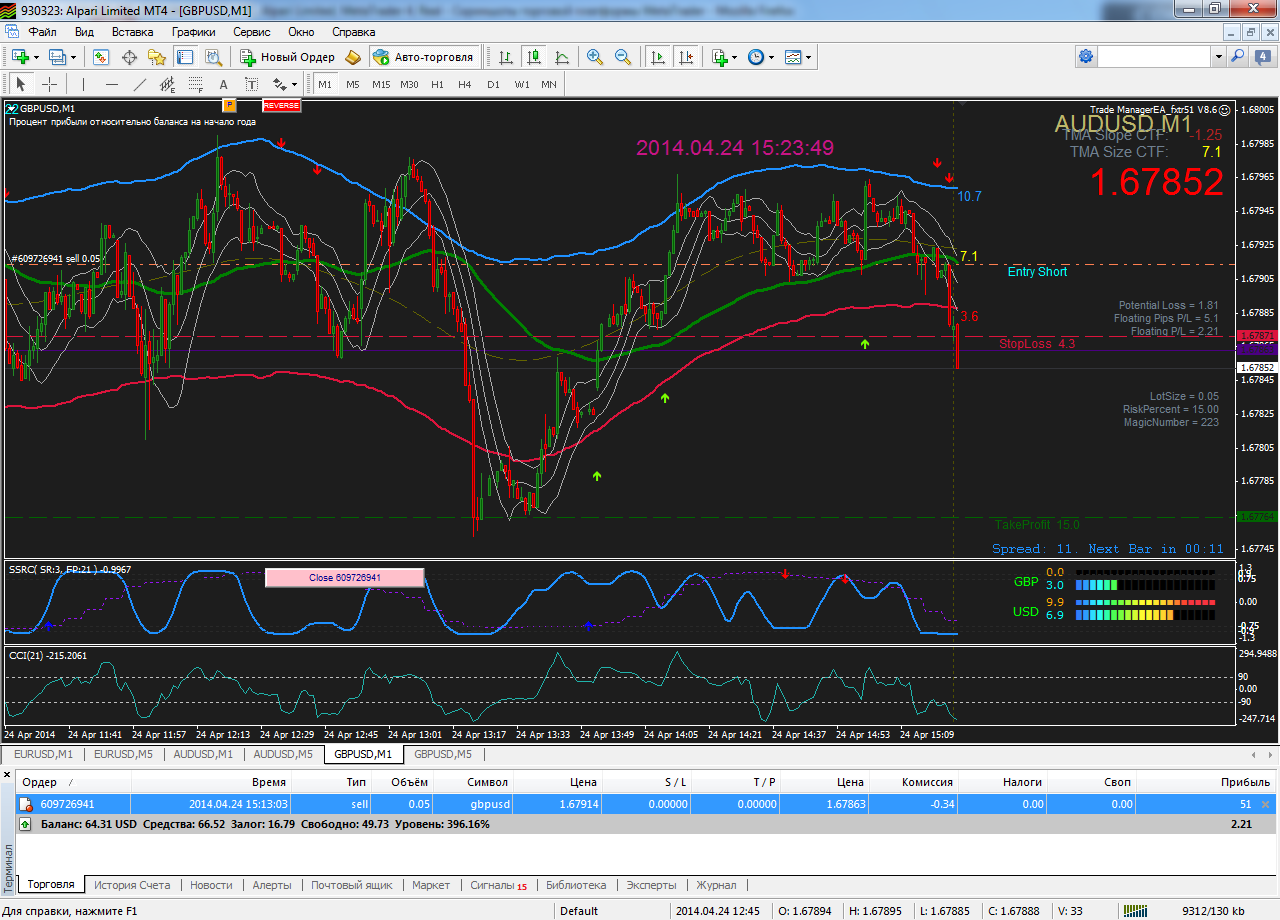Screen dimensions: 1280x920
Task: Click Close 609726941 button on chart
Action: point(344,577)
